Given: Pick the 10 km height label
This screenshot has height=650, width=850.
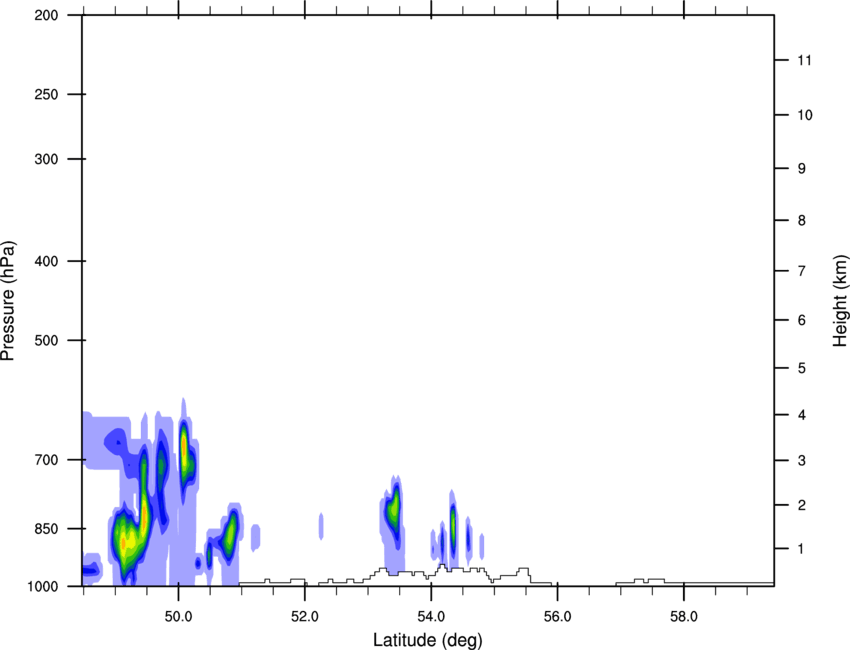Looking at the screenshot, I should tap(805, 115).
